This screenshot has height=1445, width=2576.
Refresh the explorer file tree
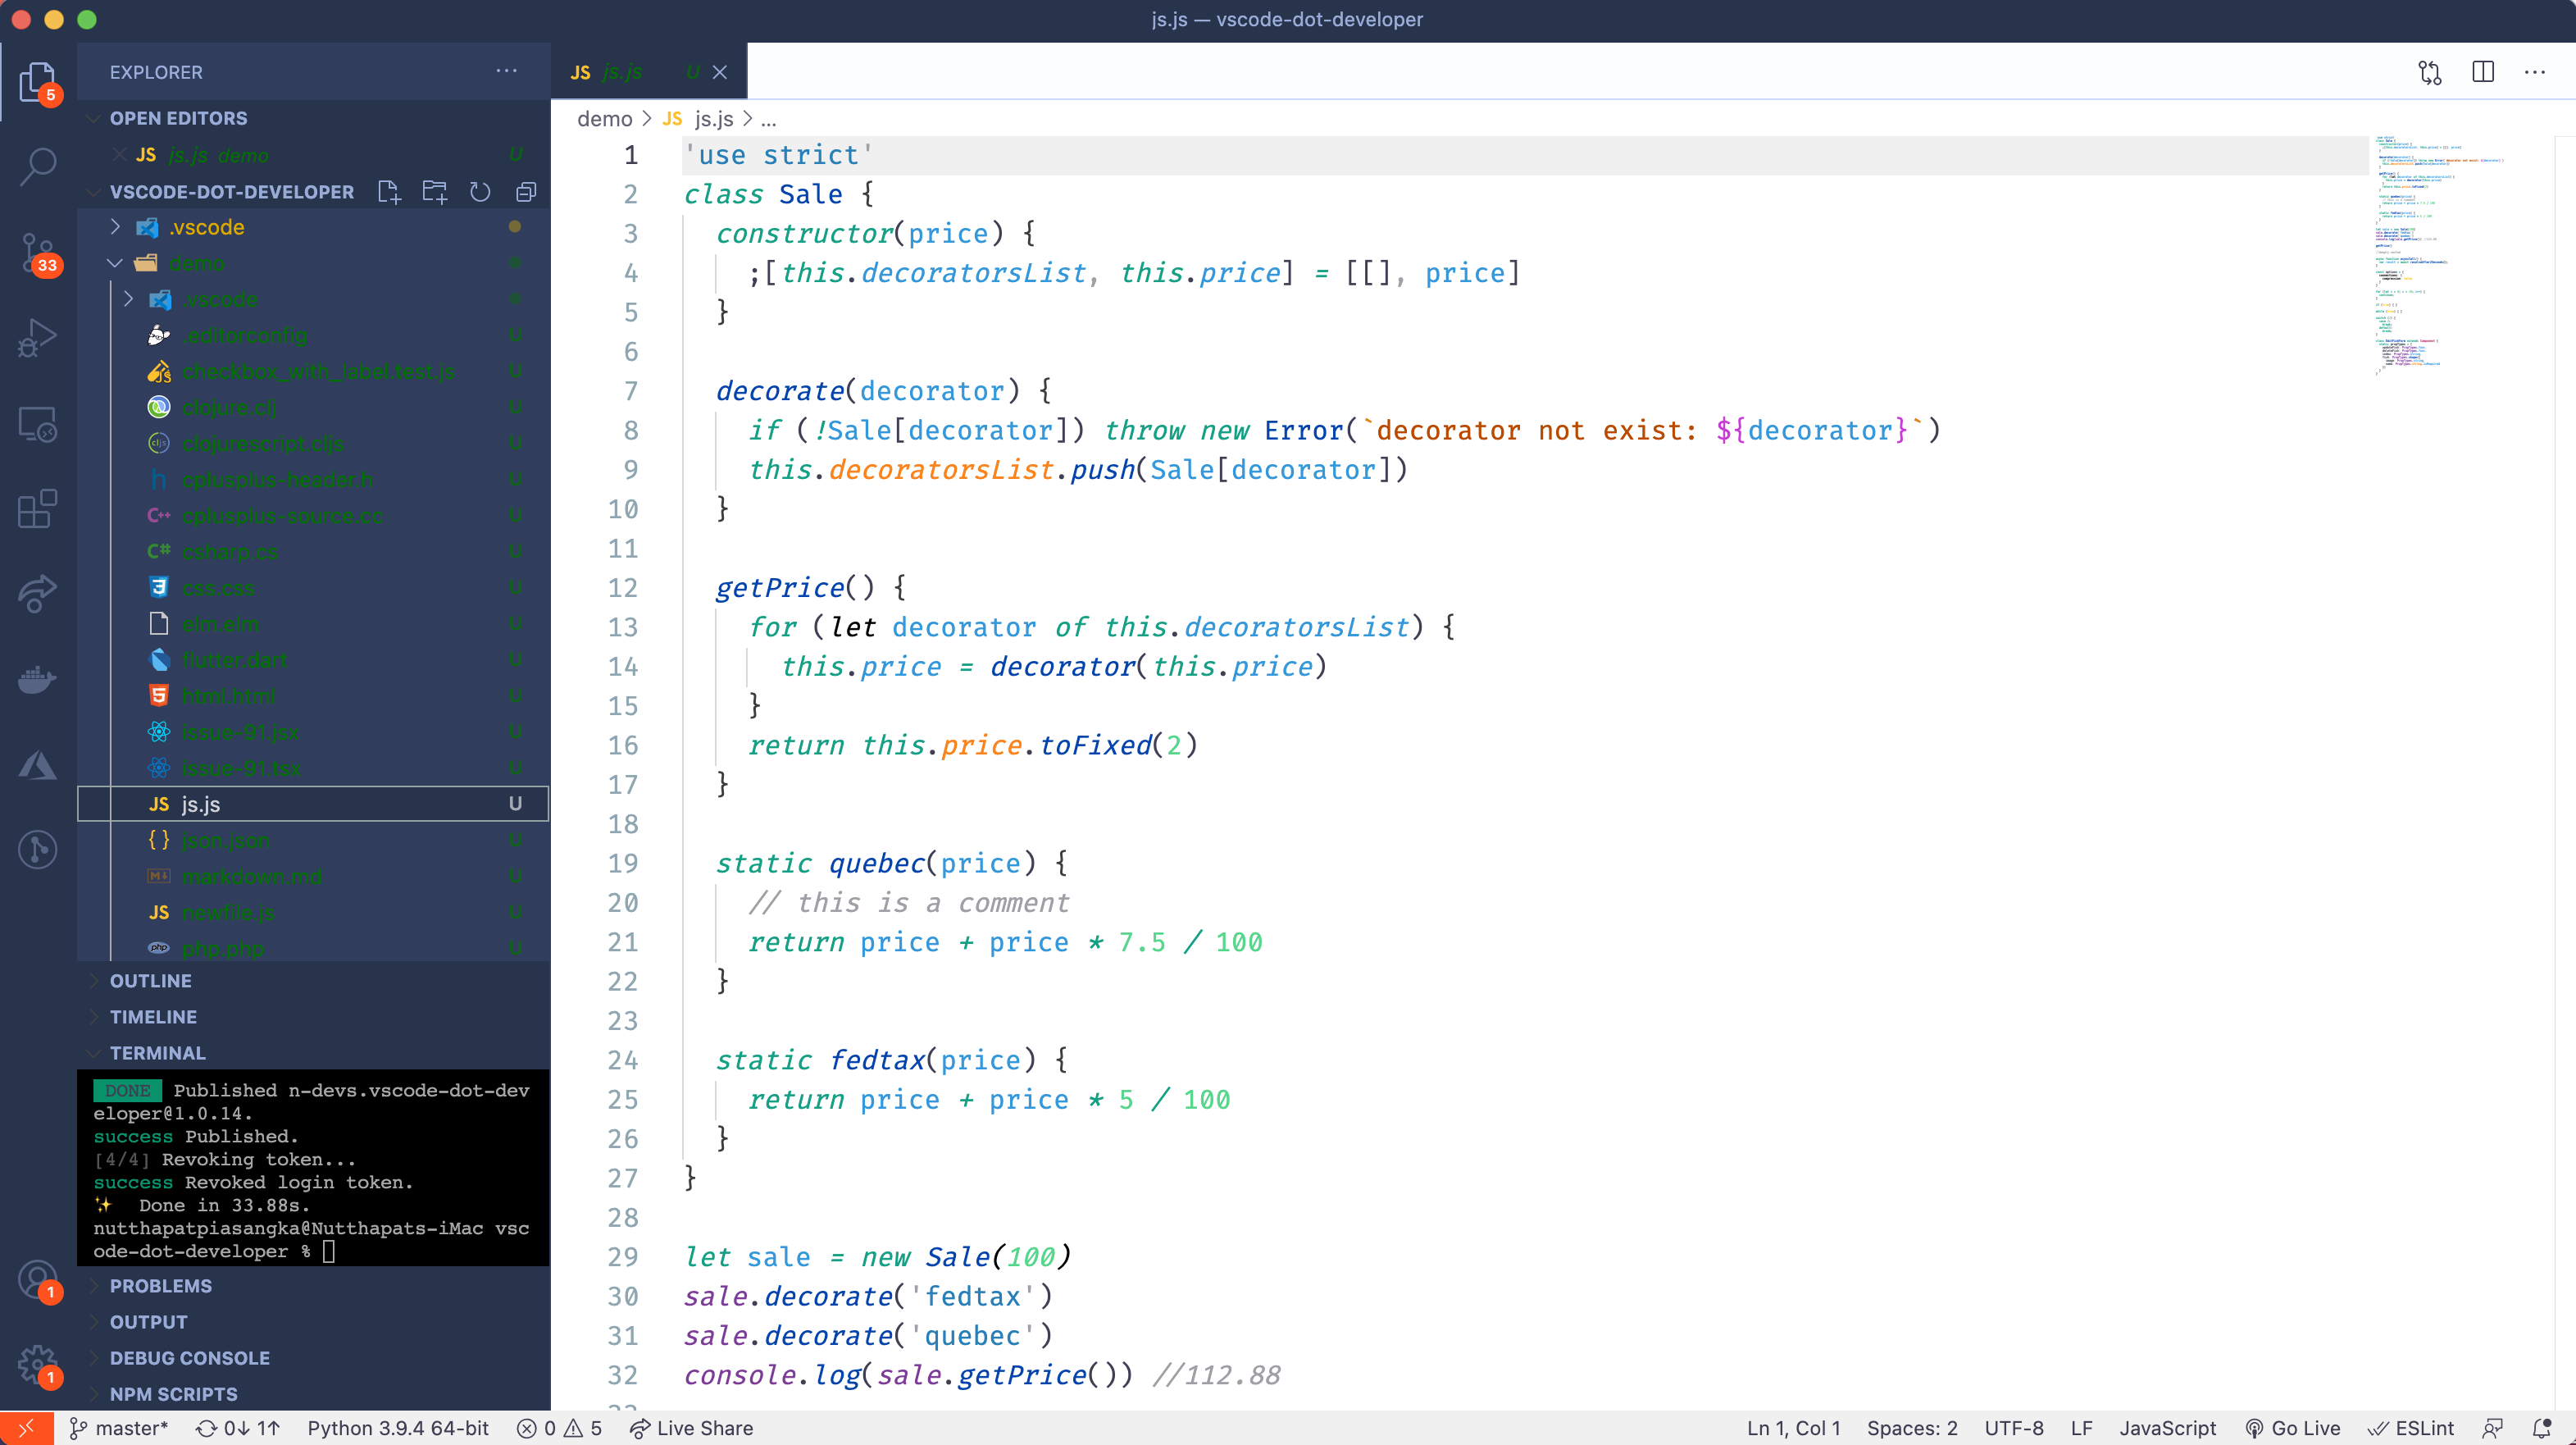[480, 192]
